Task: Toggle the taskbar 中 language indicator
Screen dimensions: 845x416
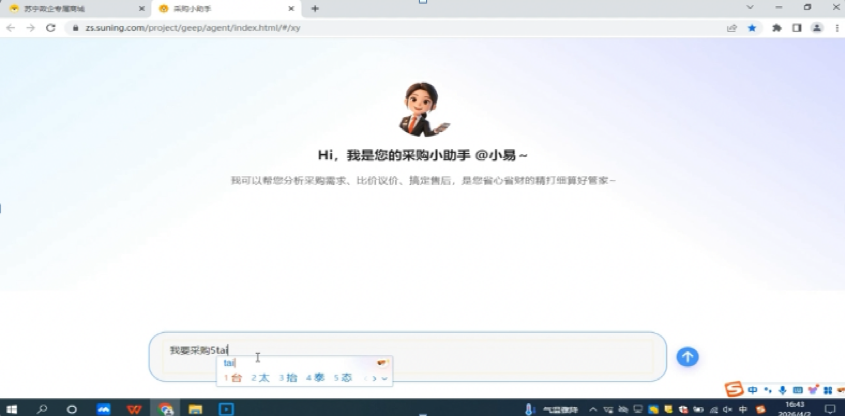Action: click(x=743, y=410)
